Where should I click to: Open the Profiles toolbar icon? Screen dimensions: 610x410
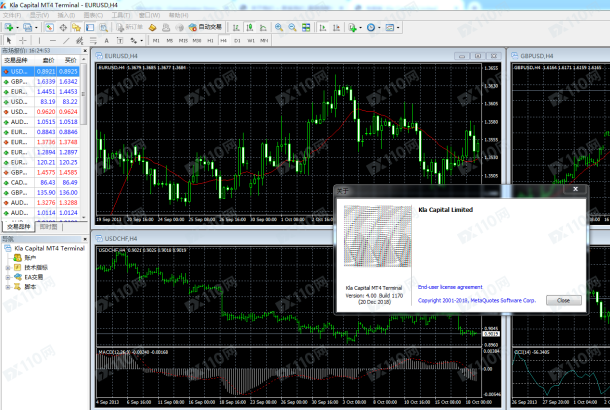(27, 27)
